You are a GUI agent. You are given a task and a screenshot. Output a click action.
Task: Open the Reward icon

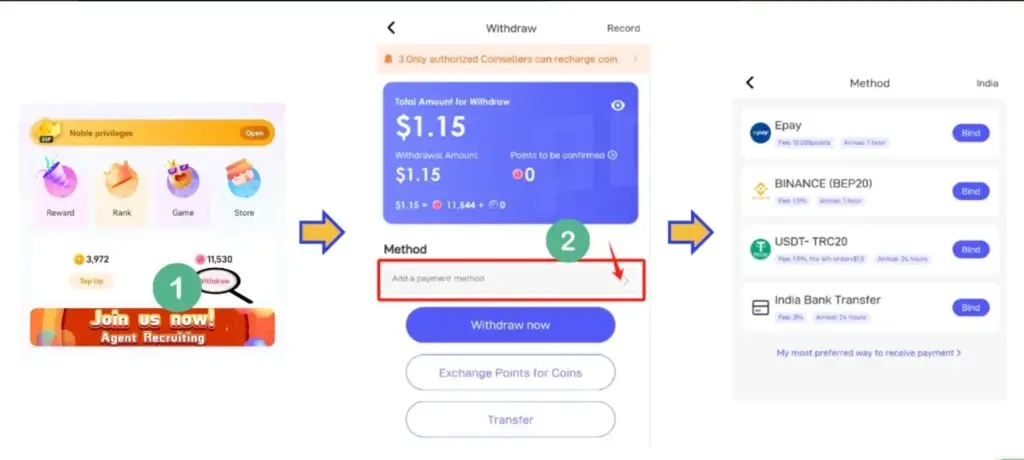(x=61, y=178)
